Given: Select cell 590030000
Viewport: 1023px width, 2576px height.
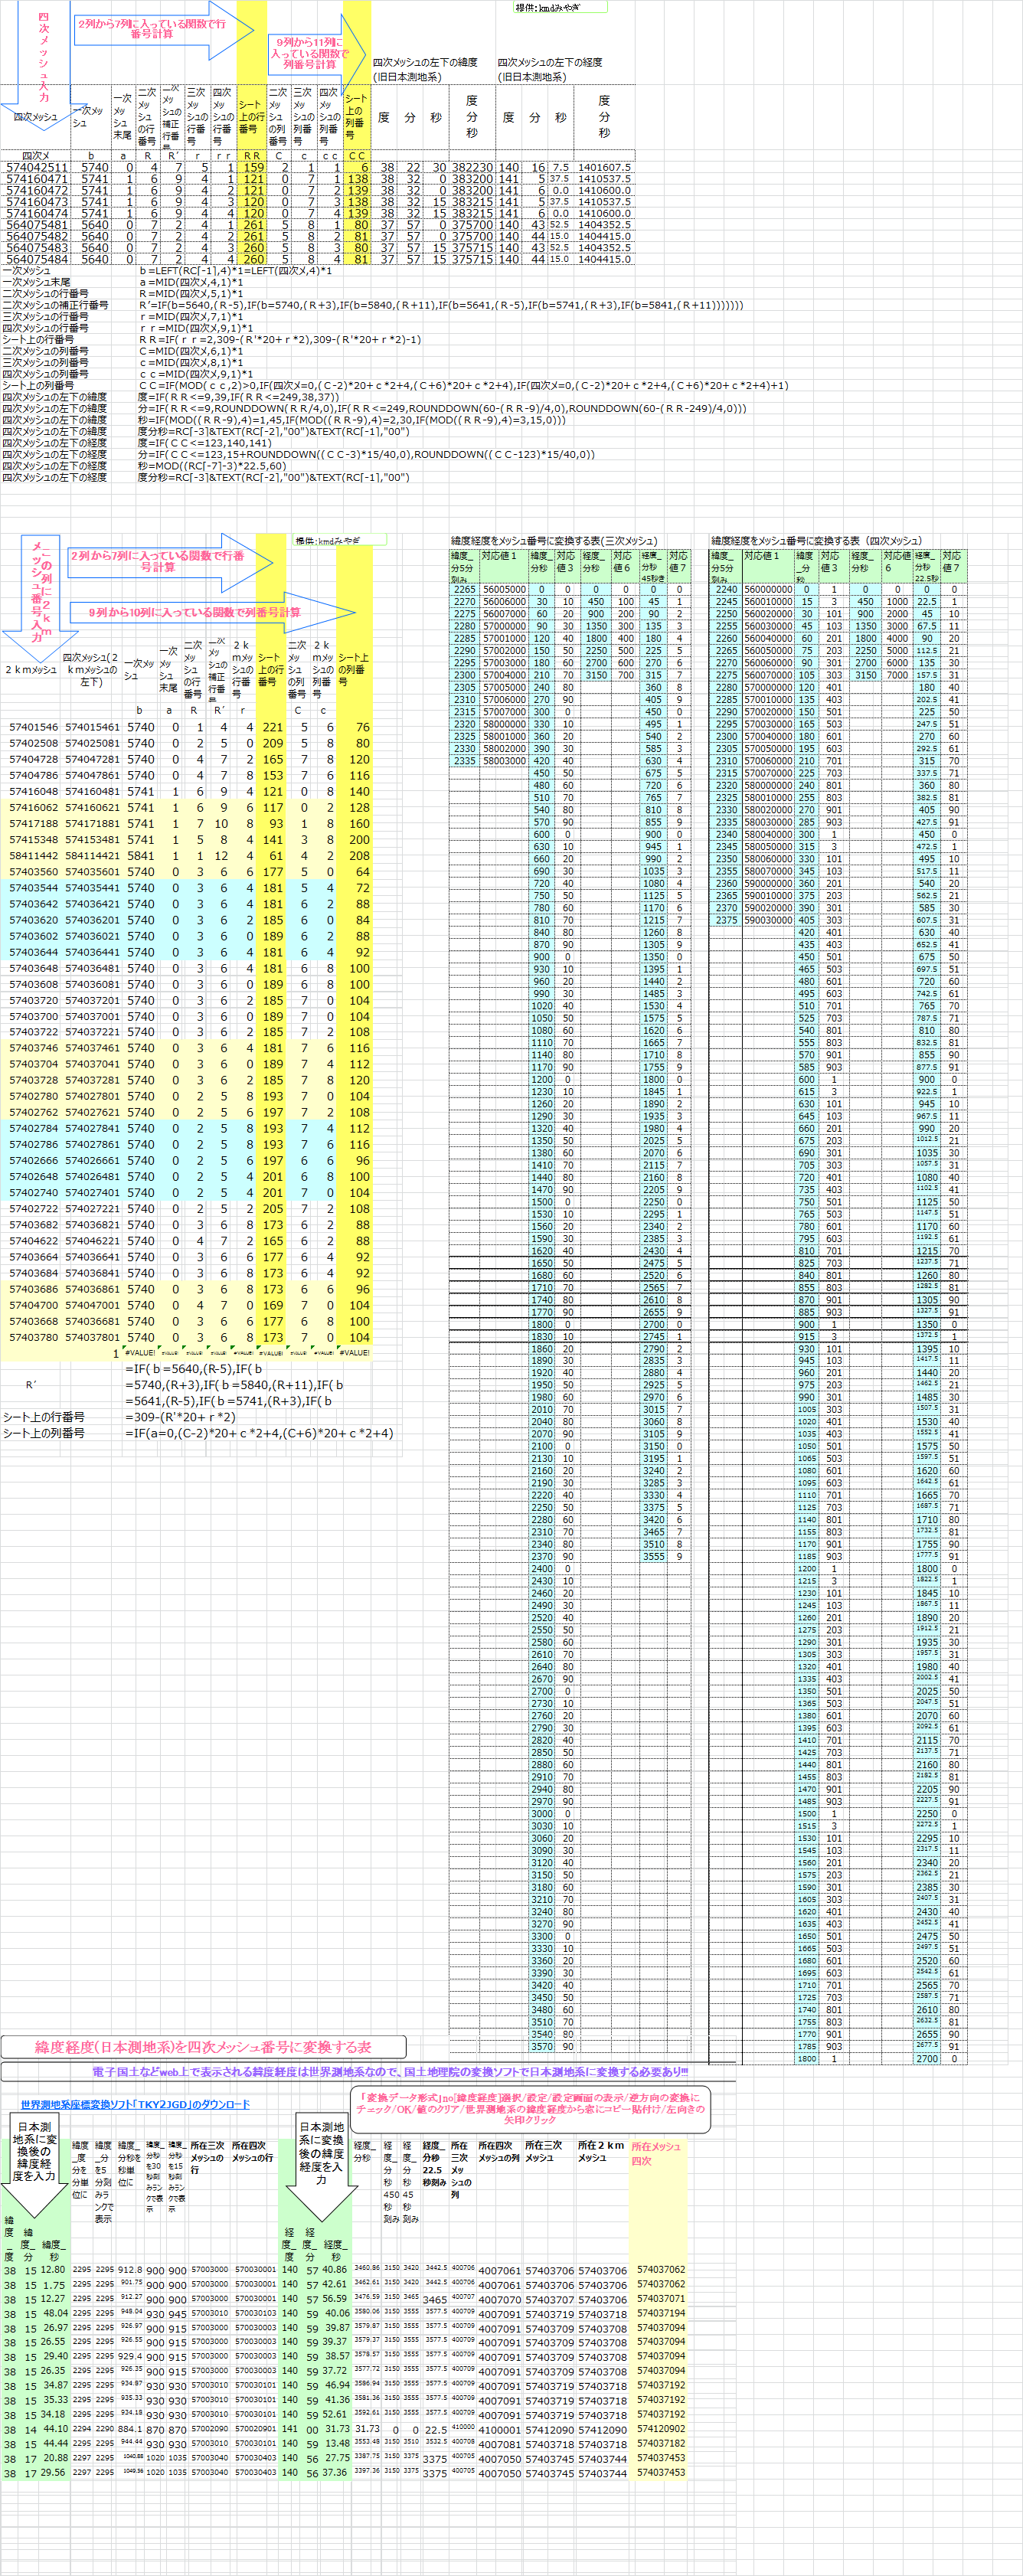Looking at the screenshot, I should [768, 920].
